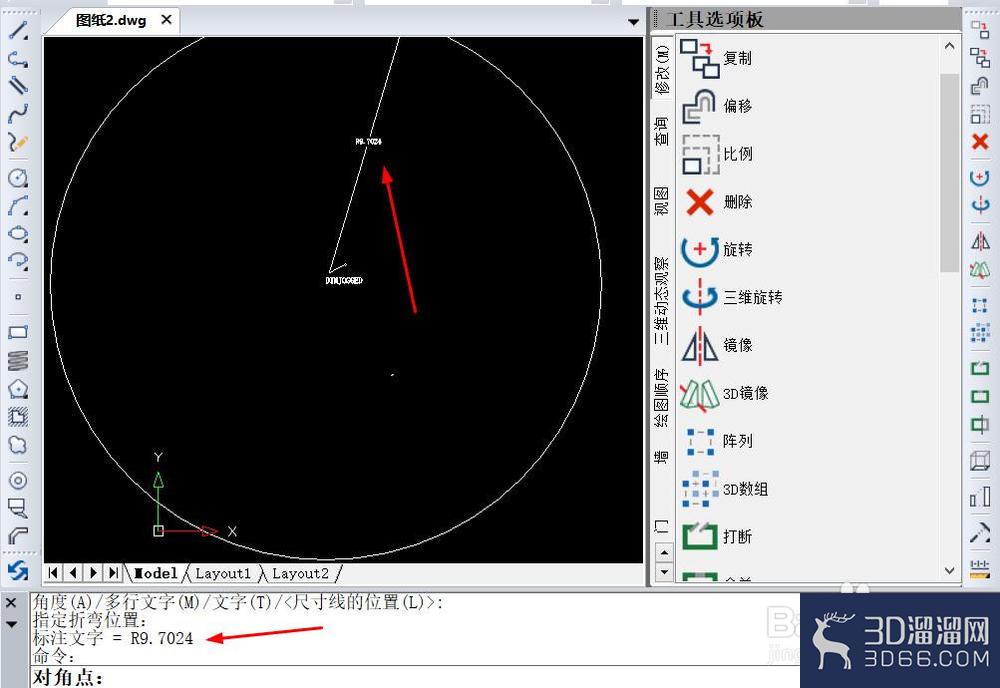Screen dimensions: 1000x688
Task: Select the Rectangle drawing tool
Action: click(x=18, y=332)
